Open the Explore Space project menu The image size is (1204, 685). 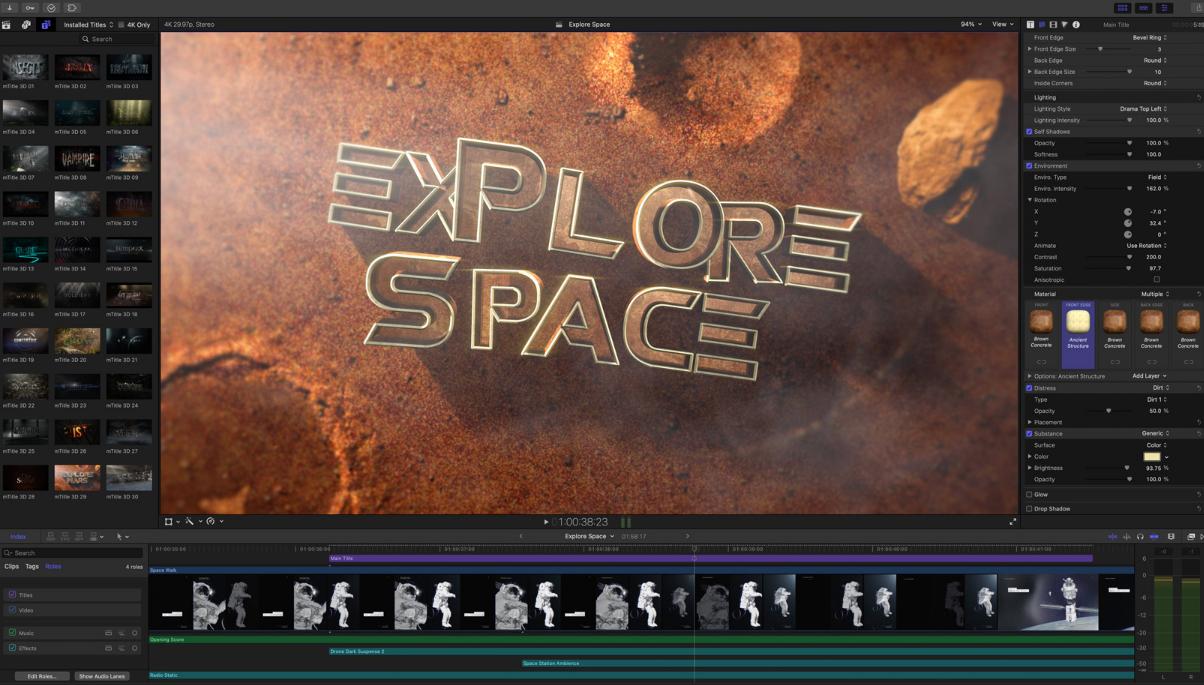[x=588, y=535]
